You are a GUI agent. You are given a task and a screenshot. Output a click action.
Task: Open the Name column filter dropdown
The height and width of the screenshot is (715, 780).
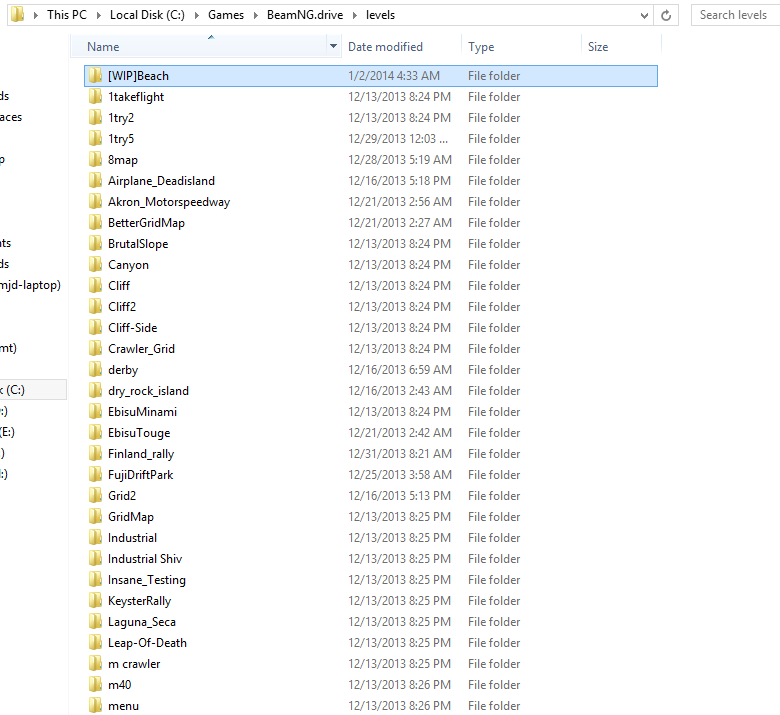coord(333,46)
